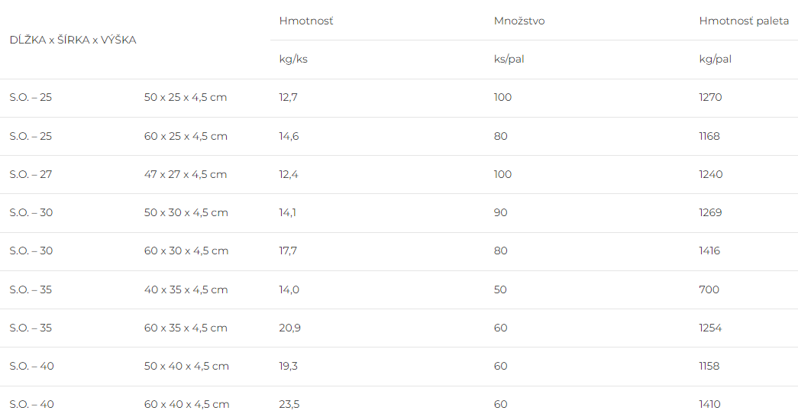Select the pallet weight 700

(708, 290)
